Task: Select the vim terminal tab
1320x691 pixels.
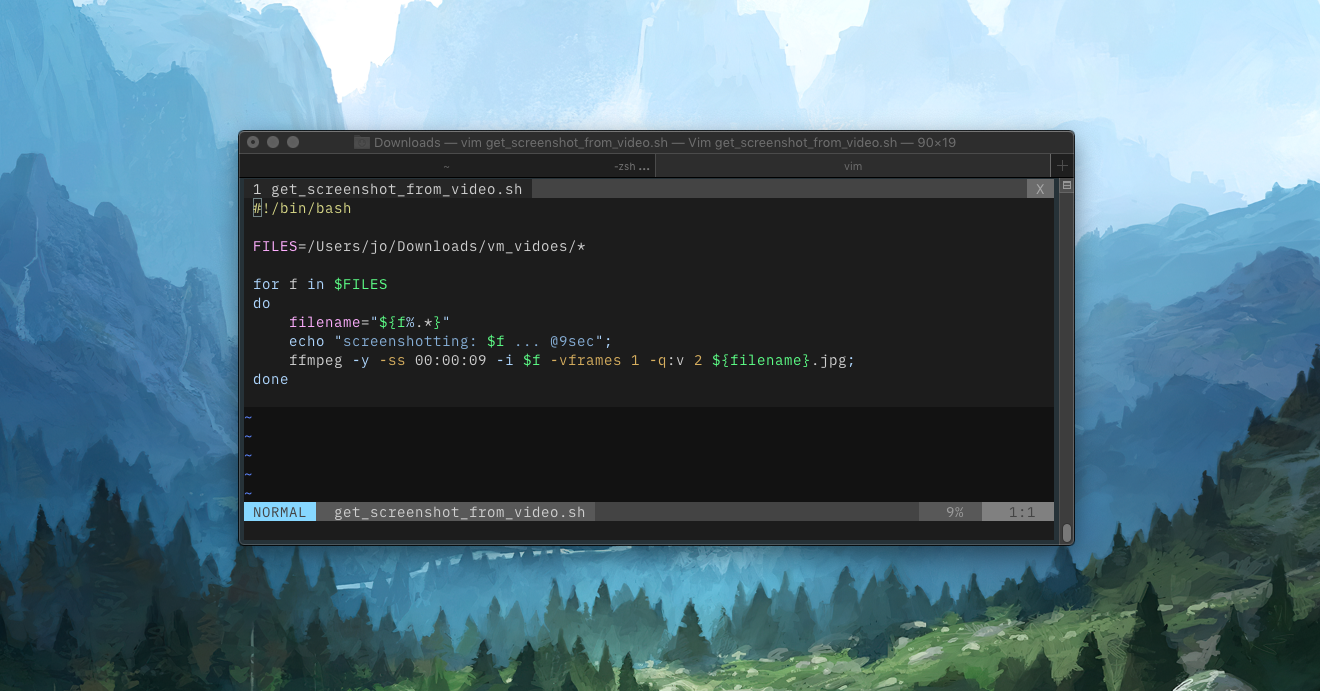Action: click(852, 167)
